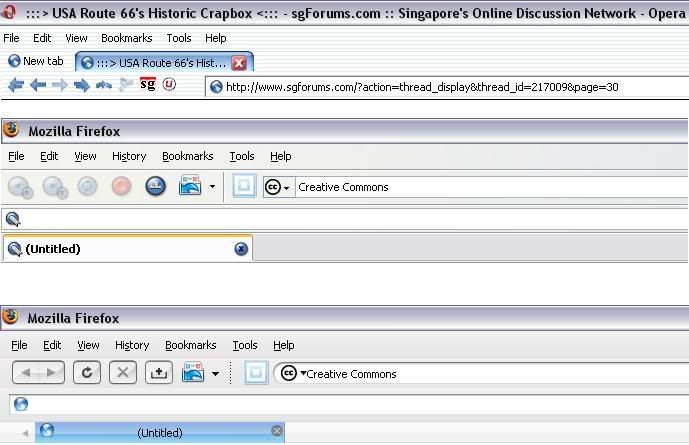
Task: Open Opera's Tools menu
Action: tap(179, 38)
